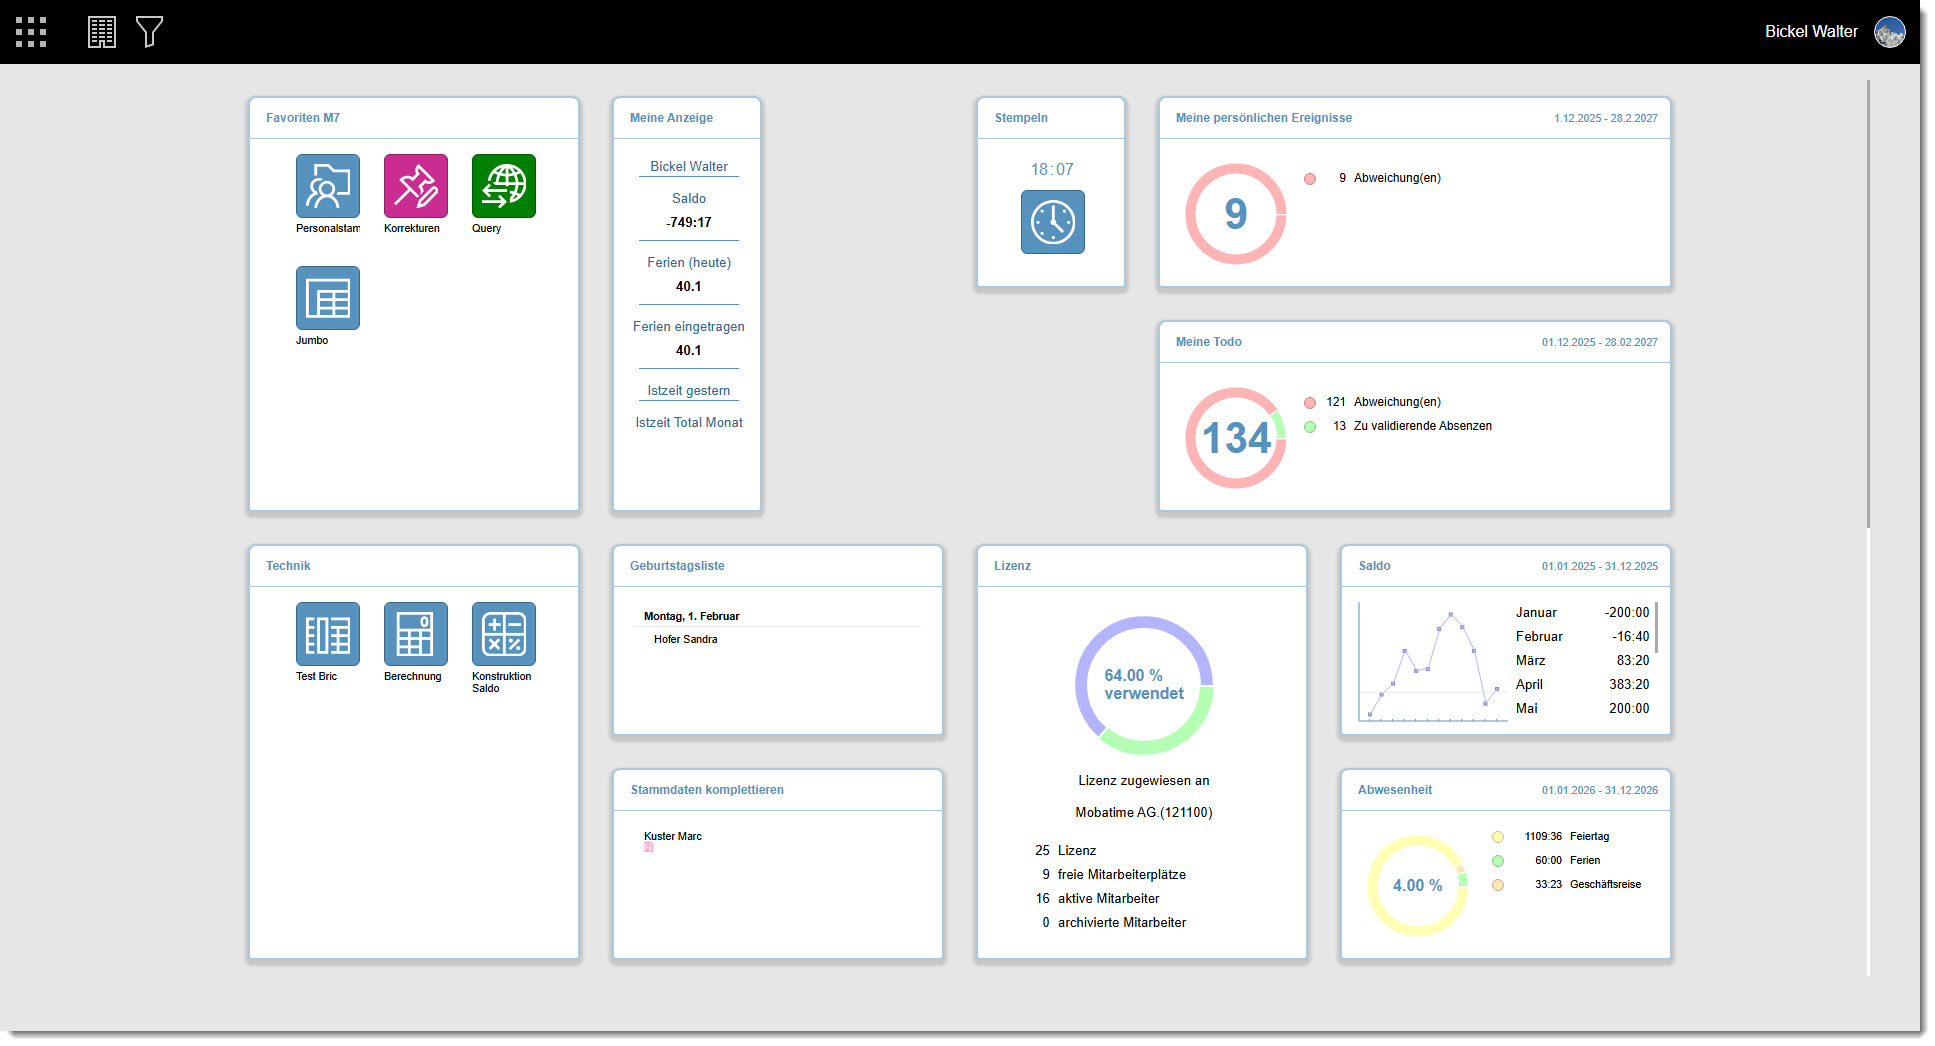Open Kuster Marc master data entry
Viewport: 1935px width, 1046px height.
tap(672, 836)
